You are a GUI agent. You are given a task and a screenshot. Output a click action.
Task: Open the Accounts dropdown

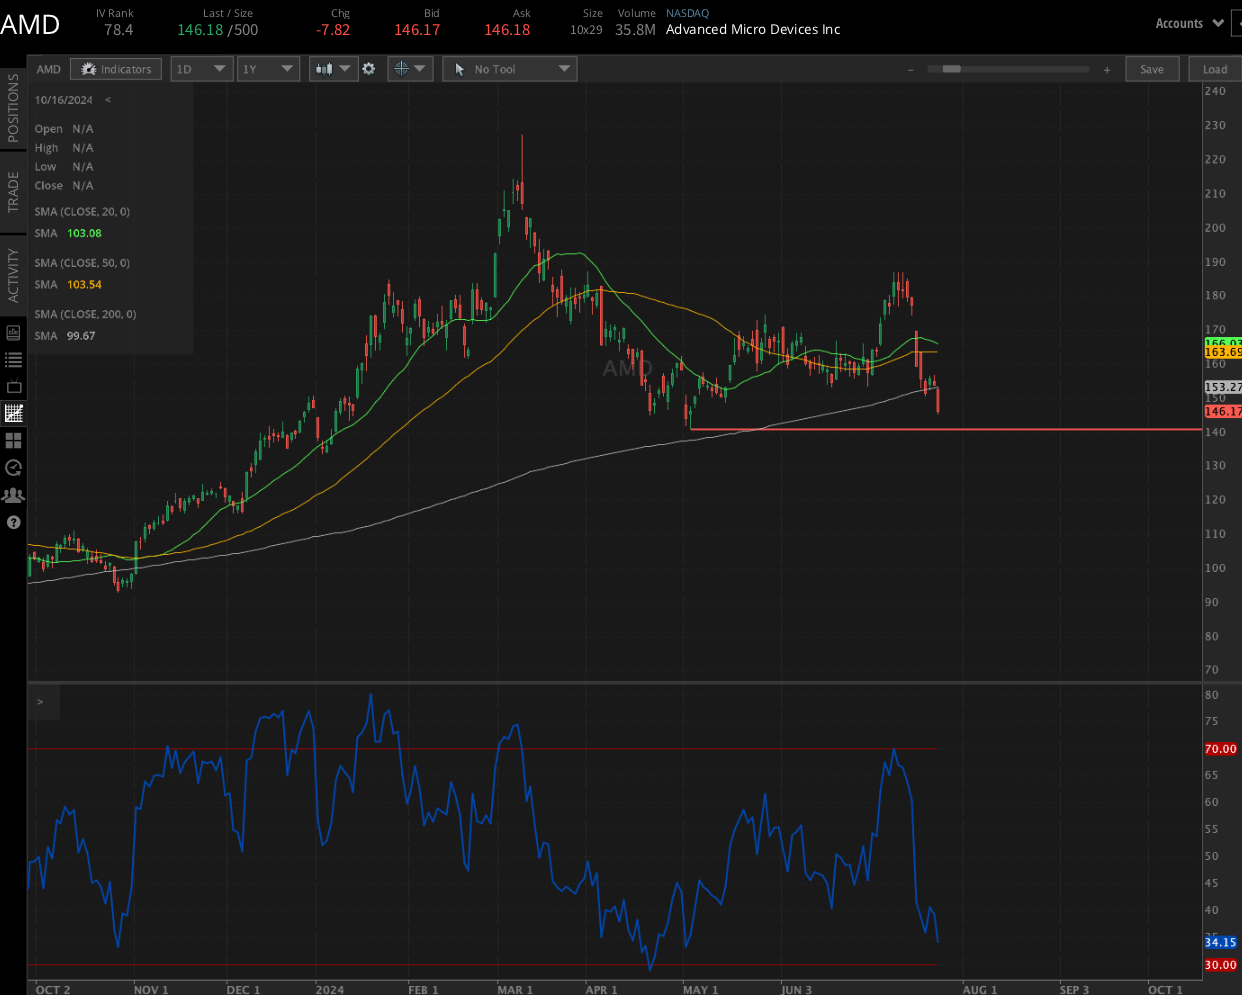1189,22
